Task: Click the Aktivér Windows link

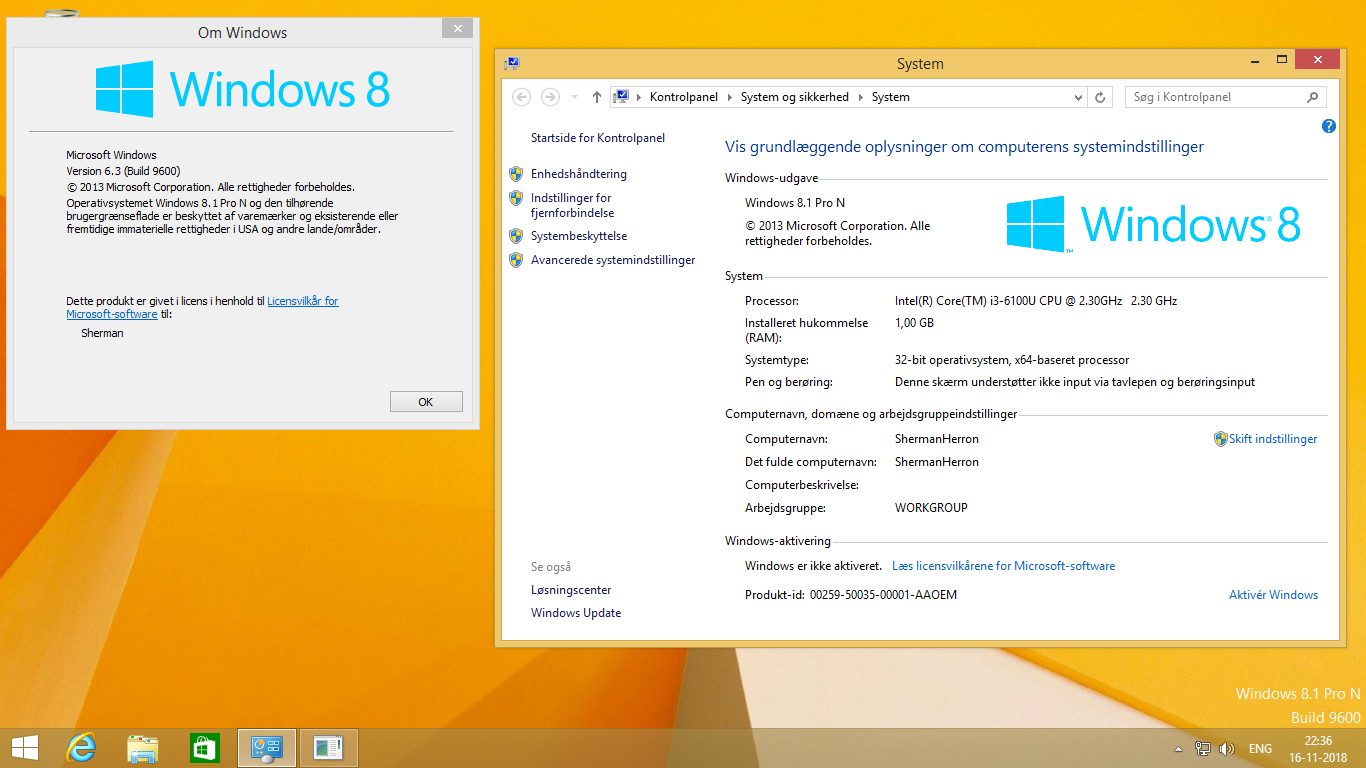Action: 1273,594
